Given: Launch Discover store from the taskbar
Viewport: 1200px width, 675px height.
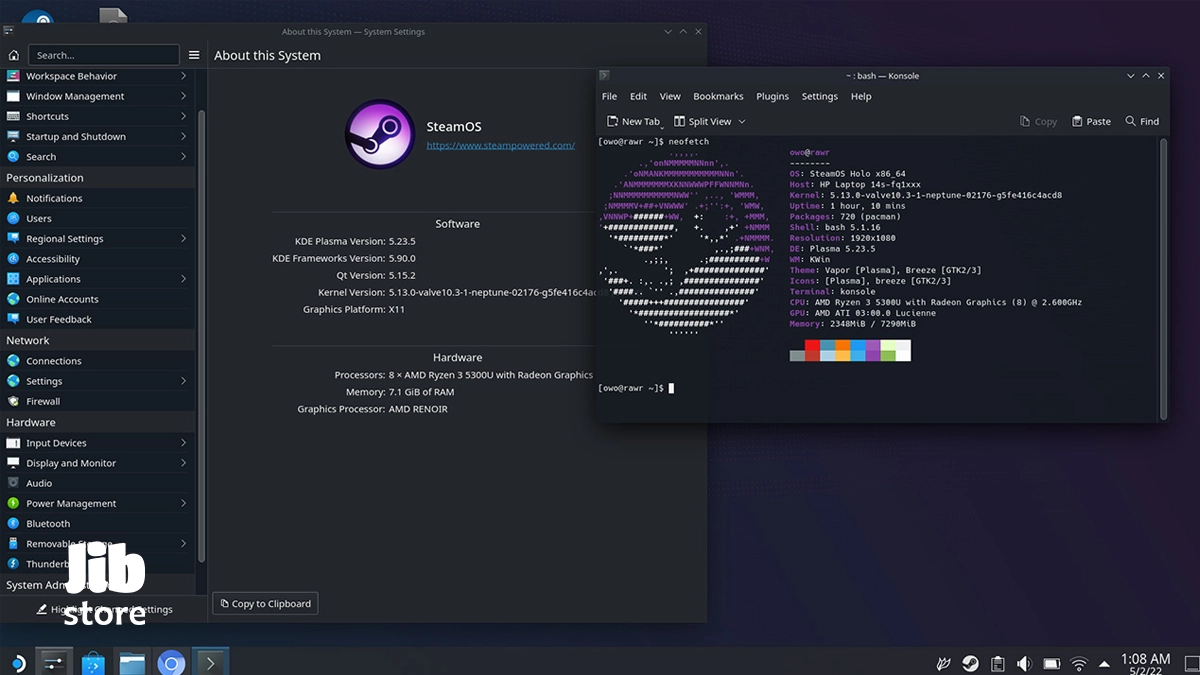Looking at the screenshot, I should (x=93, y=663).
